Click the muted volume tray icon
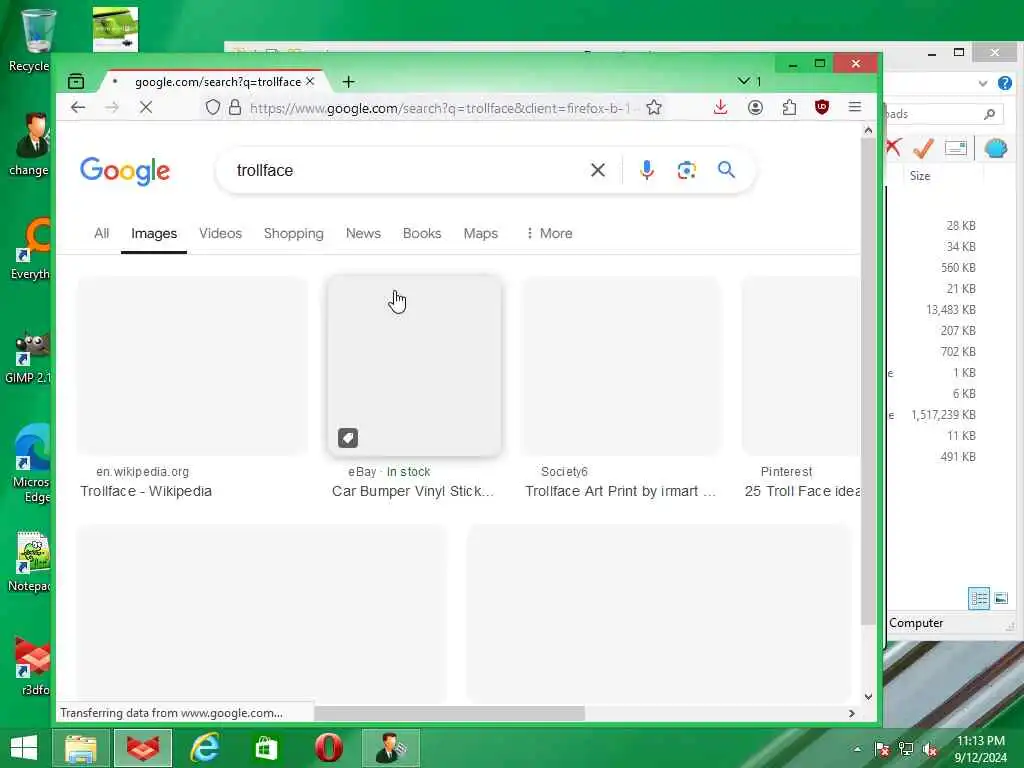Viewport: 1024px width, 768px height. [930, 749]
